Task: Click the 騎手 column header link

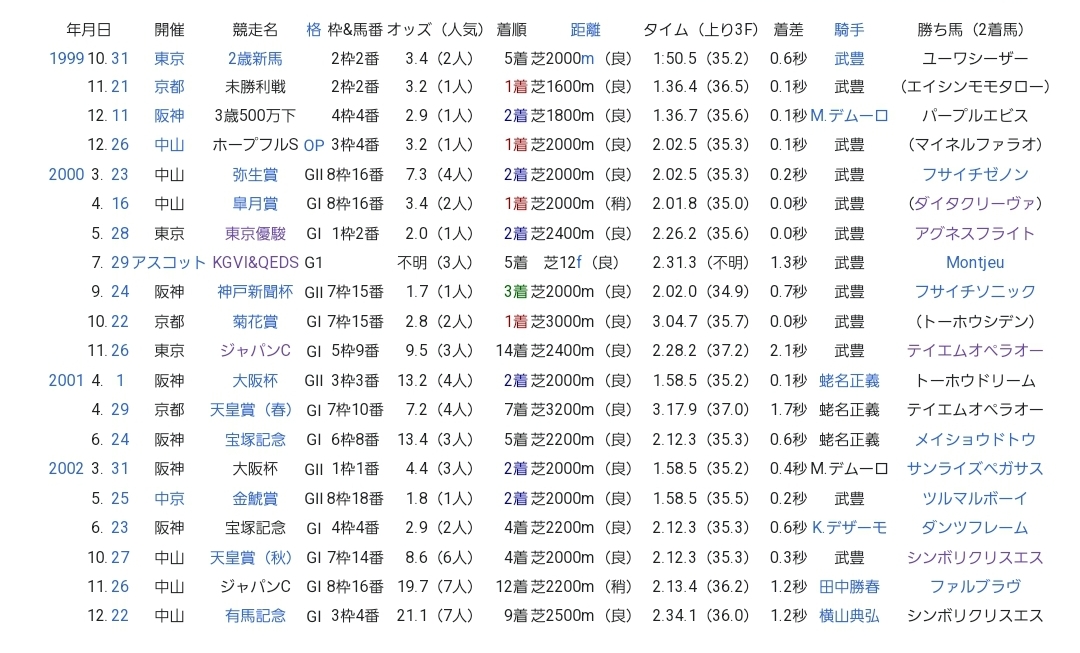Action: pos(849,30)
